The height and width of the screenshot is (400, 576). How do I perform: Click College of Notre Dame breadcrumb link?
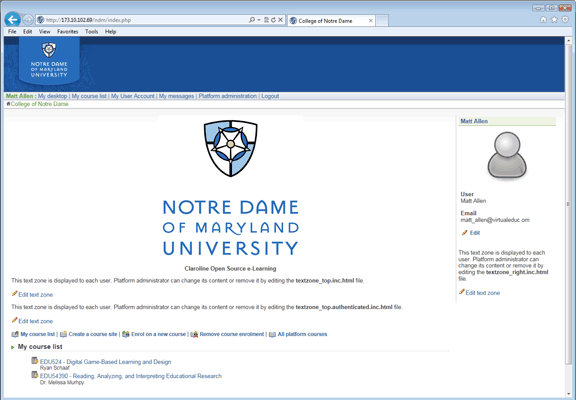point(40,104)
